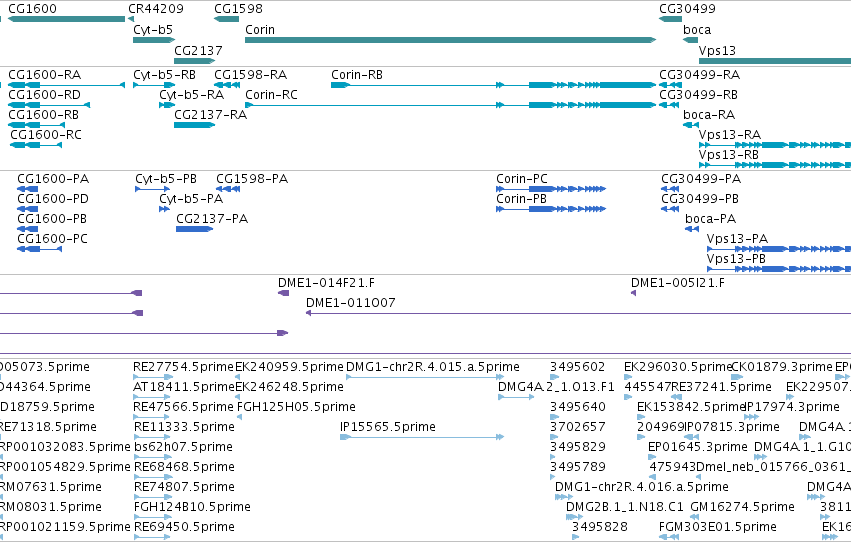The height and width of the screenshot is (542, 851).
Task: Click the DMG4A.2_1.O13.F1 label
Action: point(556,387)
